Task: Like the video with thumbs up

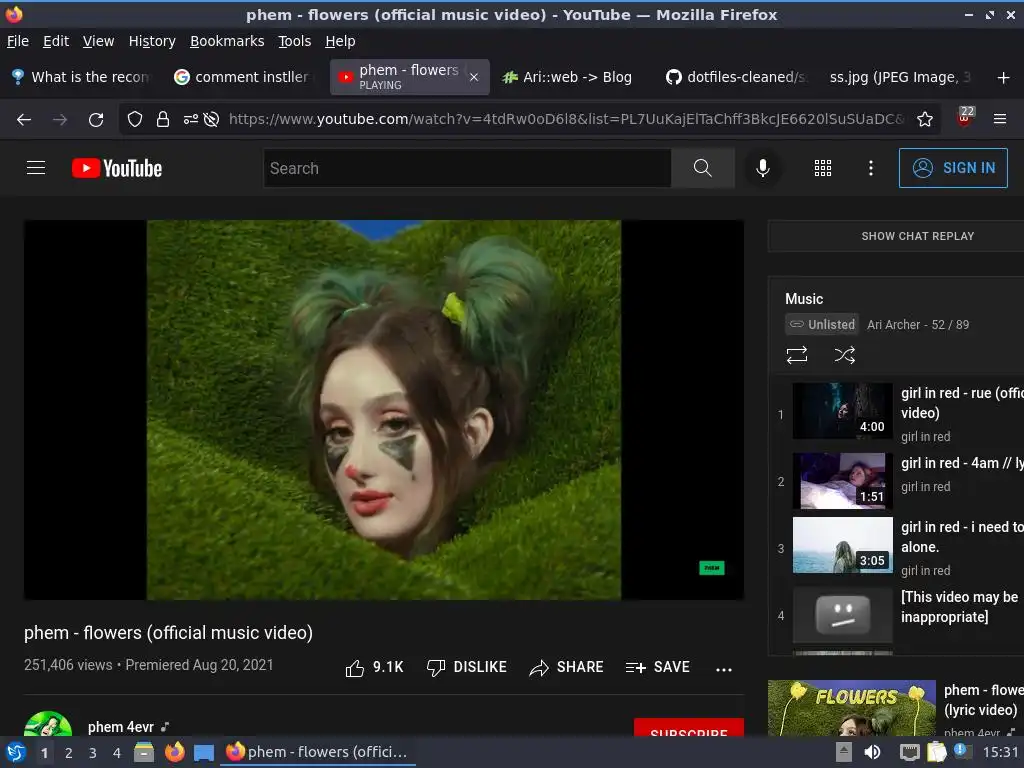Action: coord(374,667)
